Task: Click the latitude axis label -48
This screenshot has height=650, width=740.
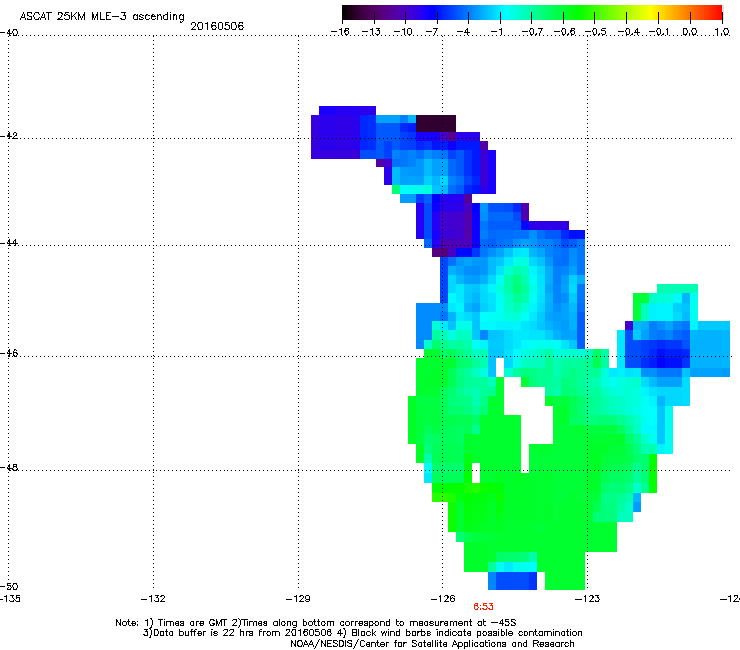Action: tap(9, 468)
